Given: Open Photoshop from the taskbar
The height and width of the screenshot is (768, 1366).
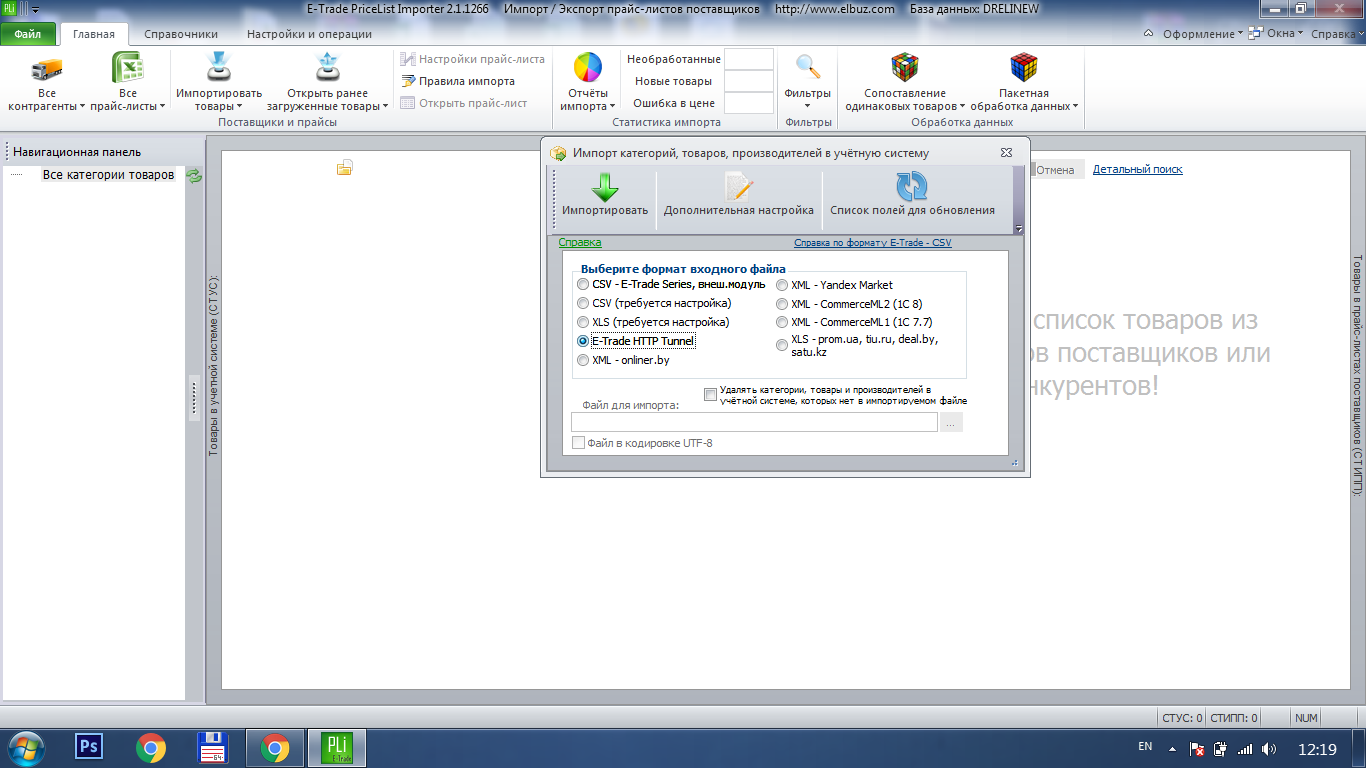Looking at the screenshot, I should [89, 747].
